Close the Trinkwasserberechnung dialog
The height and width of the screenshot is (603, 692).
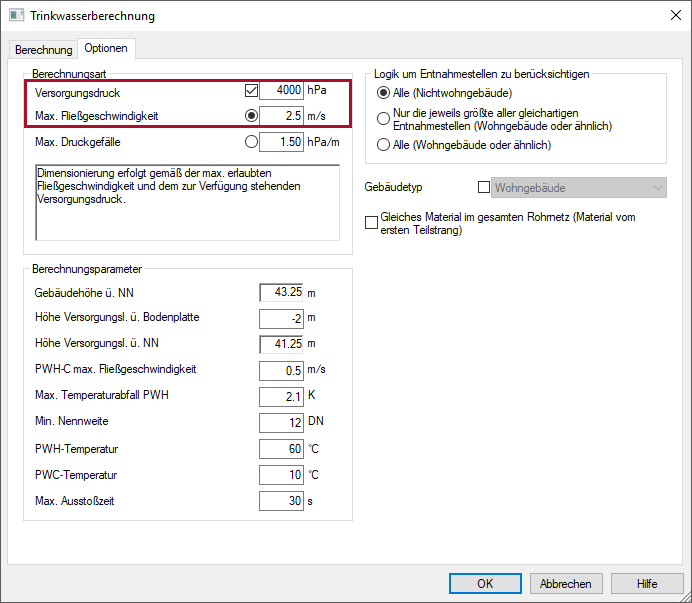coord(675,15)
